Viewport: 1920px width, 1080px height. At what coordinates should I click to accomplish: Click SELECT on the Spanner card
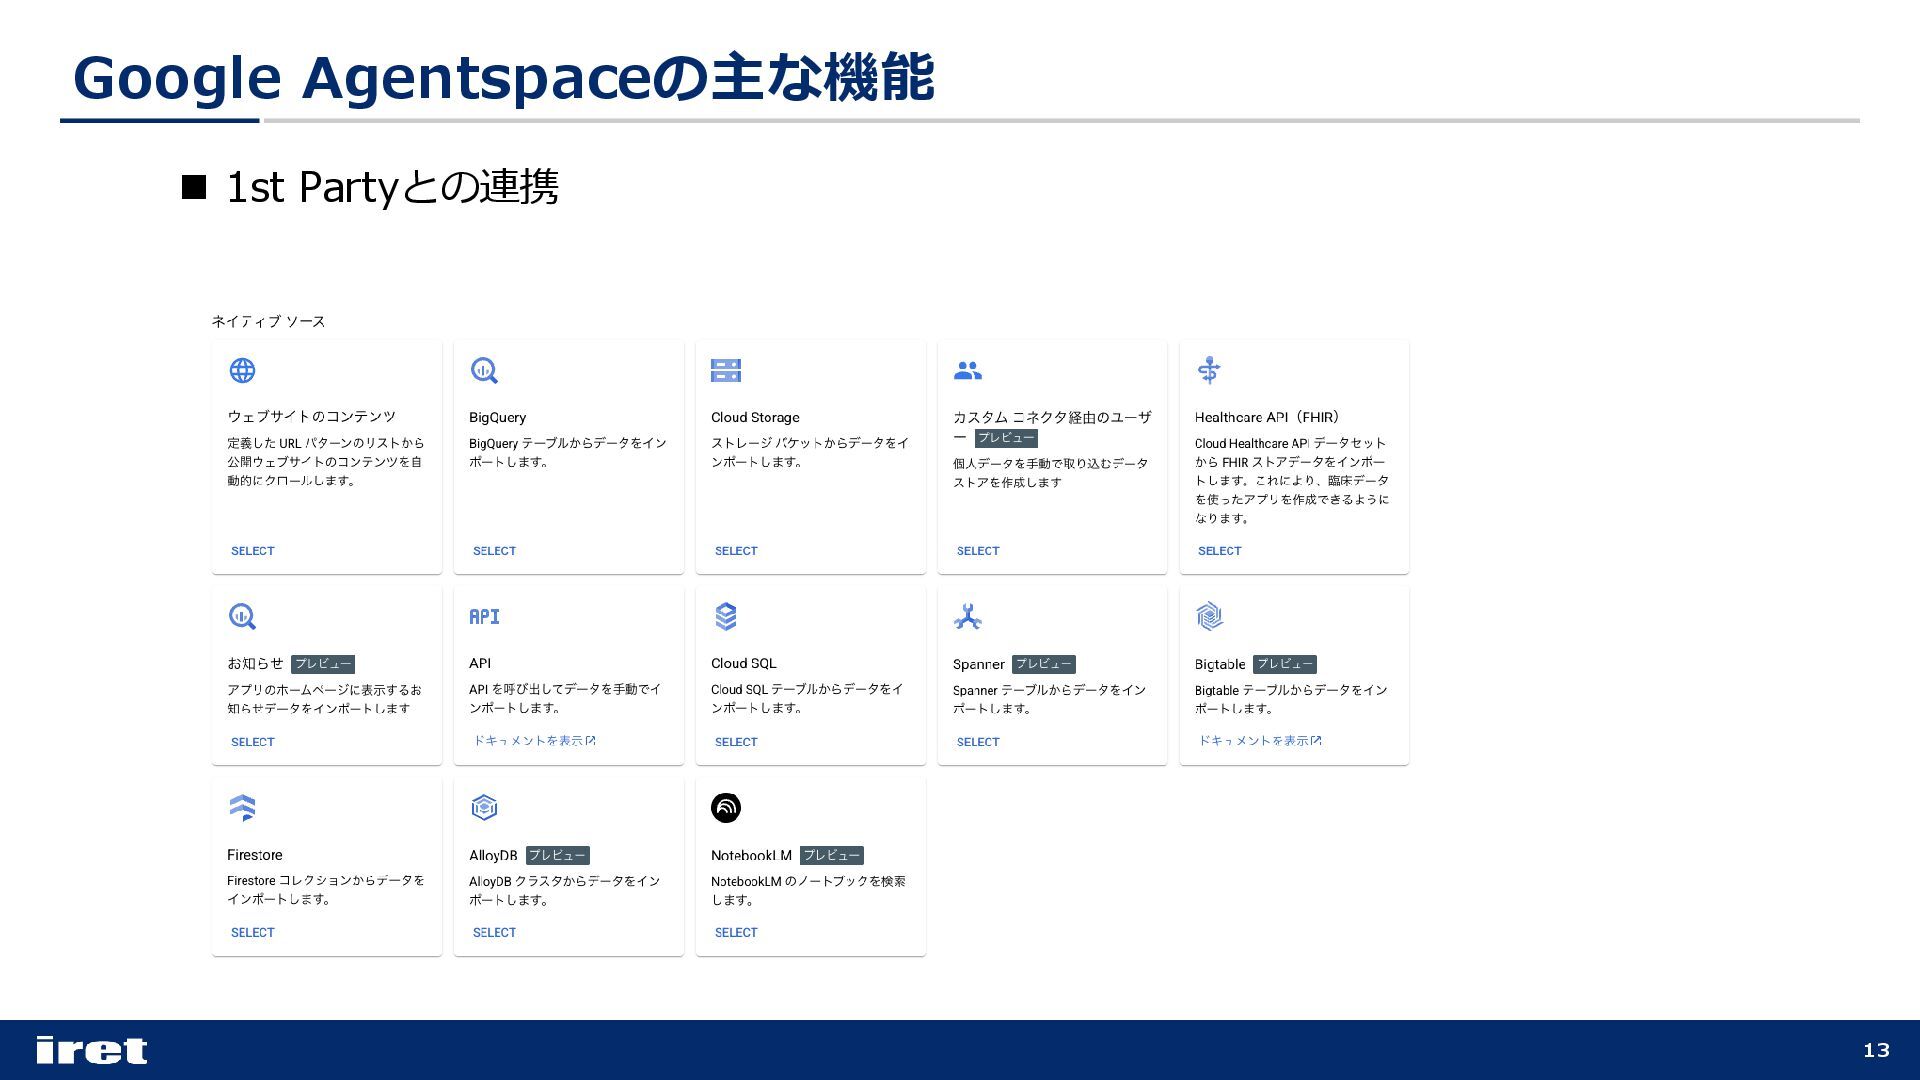978,742
